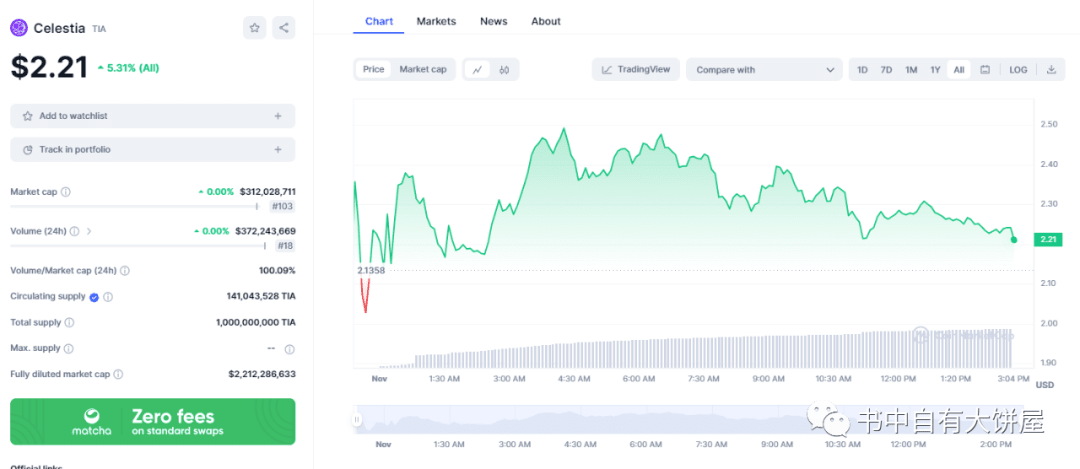1080x469 pixels.
Task: Expand the Volume (24h) details chevron
Action: pos(89,231)
